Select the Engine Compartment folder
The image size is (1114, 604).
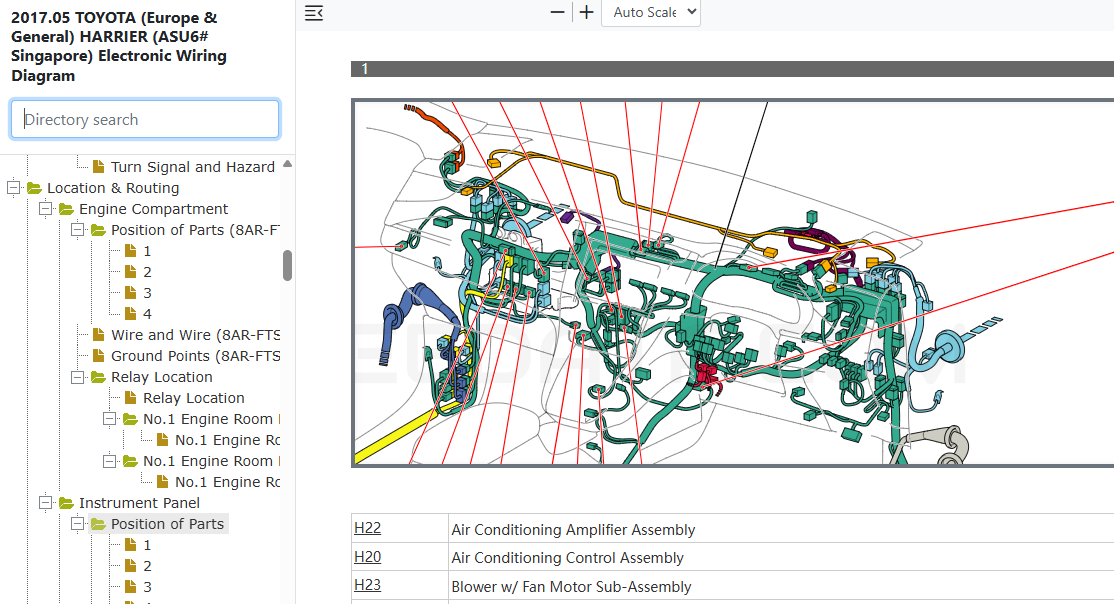[153, 209]
